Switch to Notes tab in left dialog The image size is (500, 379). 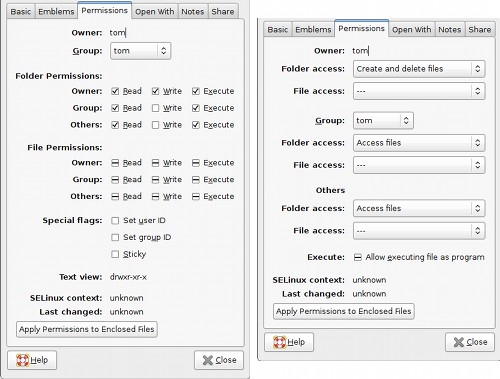coord(193,12)
